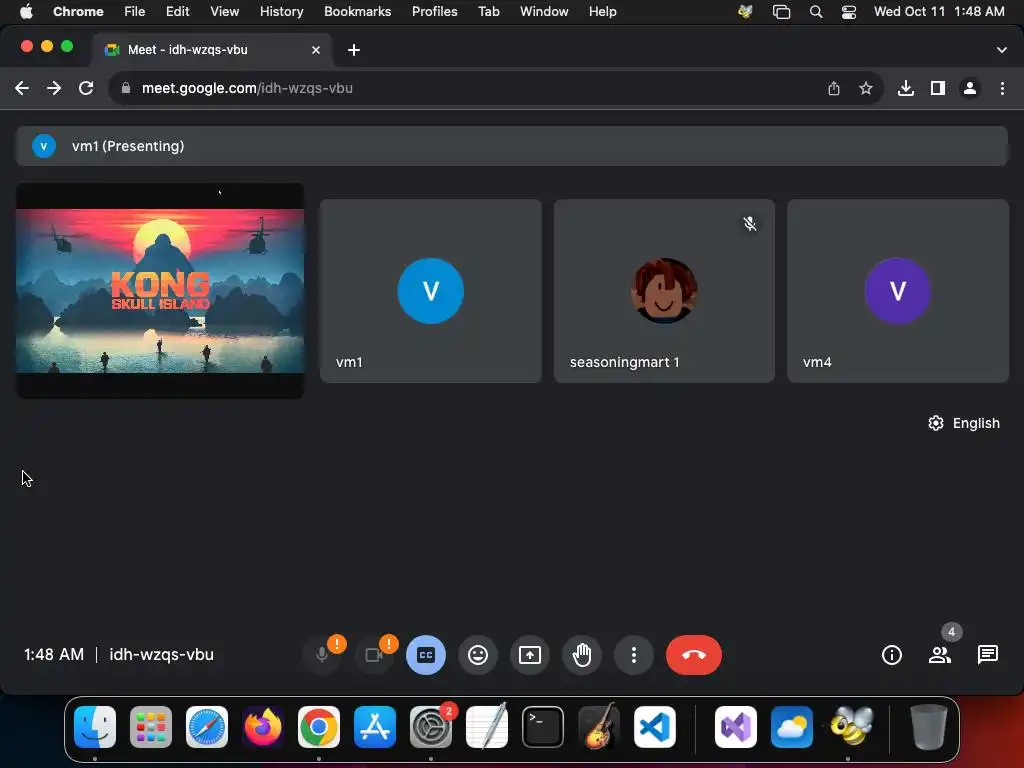
Task: Open the Apple menu
Action: point(26,11)
